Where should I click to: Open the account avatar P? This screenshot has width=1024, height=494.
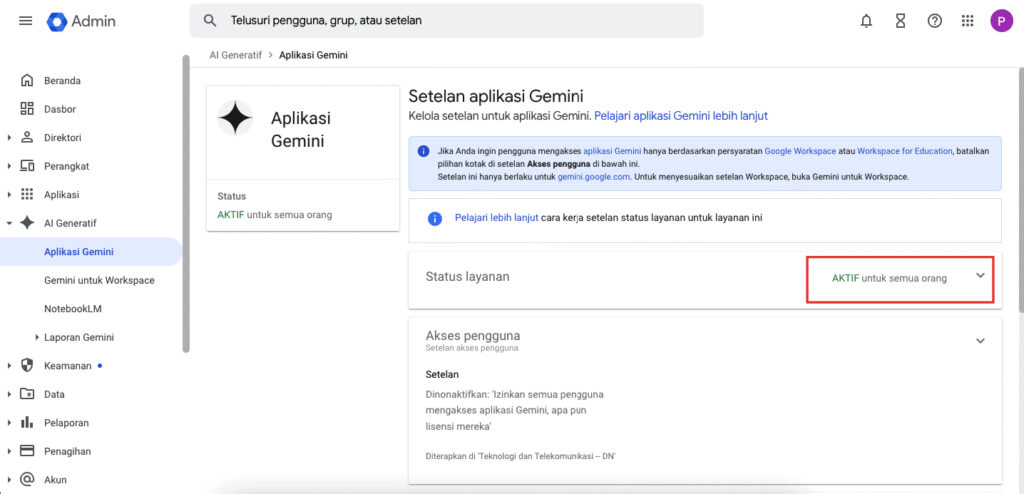tap(1001, 21)
